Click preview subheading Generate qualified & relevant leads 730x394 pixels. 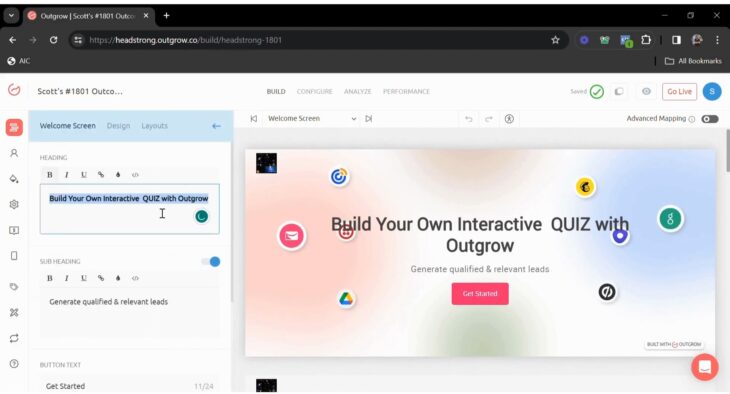pyautogui.click(x=480, y=269)
